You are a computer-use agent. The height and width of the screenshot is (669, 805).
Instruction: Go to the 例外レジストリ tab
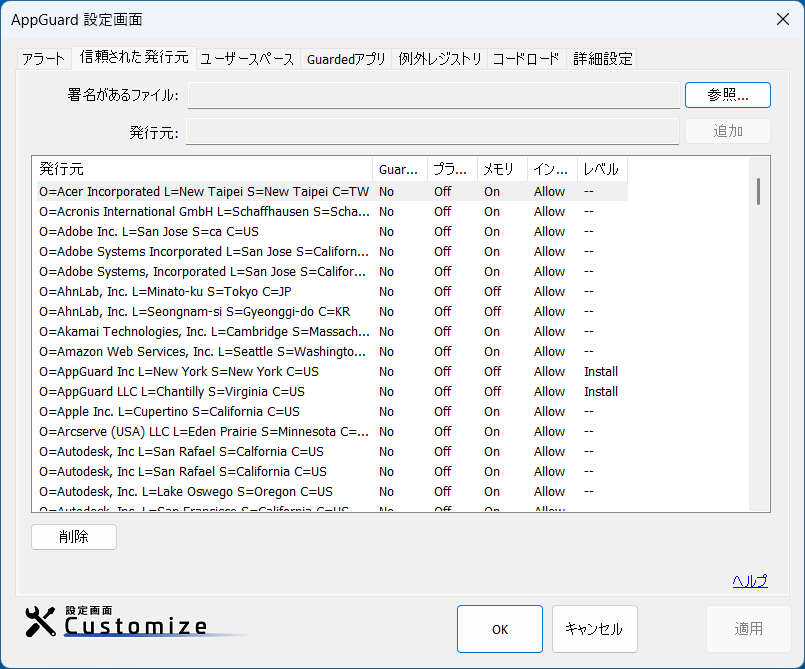point(440,59)
